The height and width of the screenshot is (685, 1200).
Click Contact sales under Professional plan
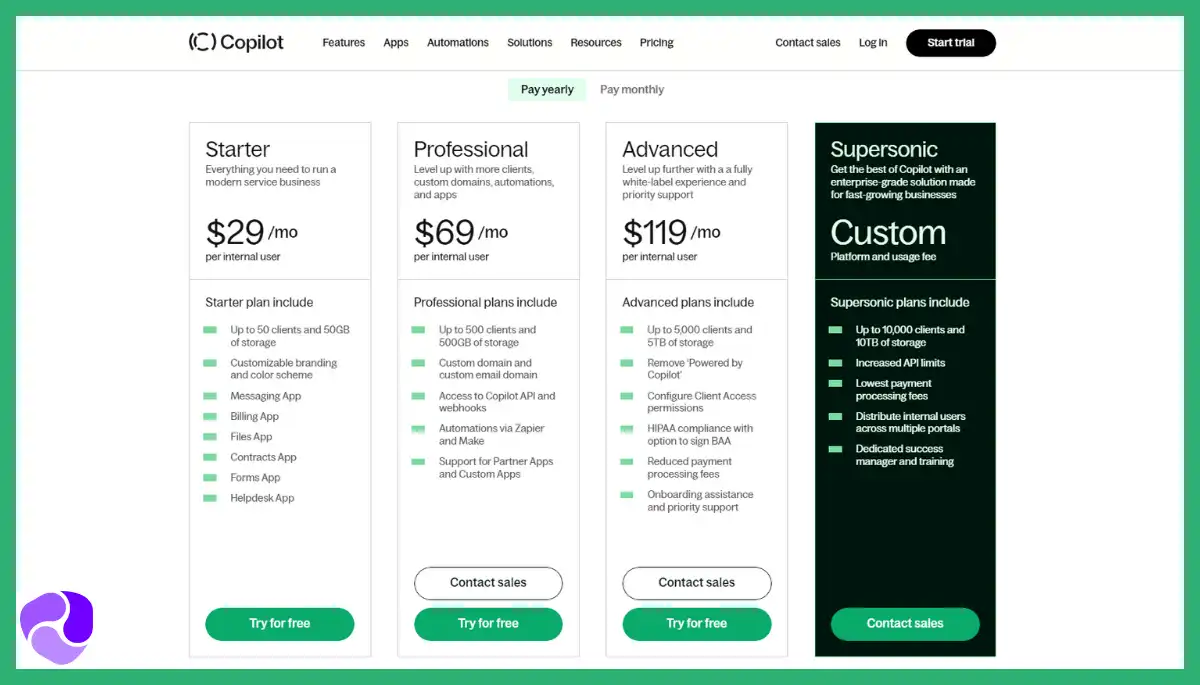(488, 583)
